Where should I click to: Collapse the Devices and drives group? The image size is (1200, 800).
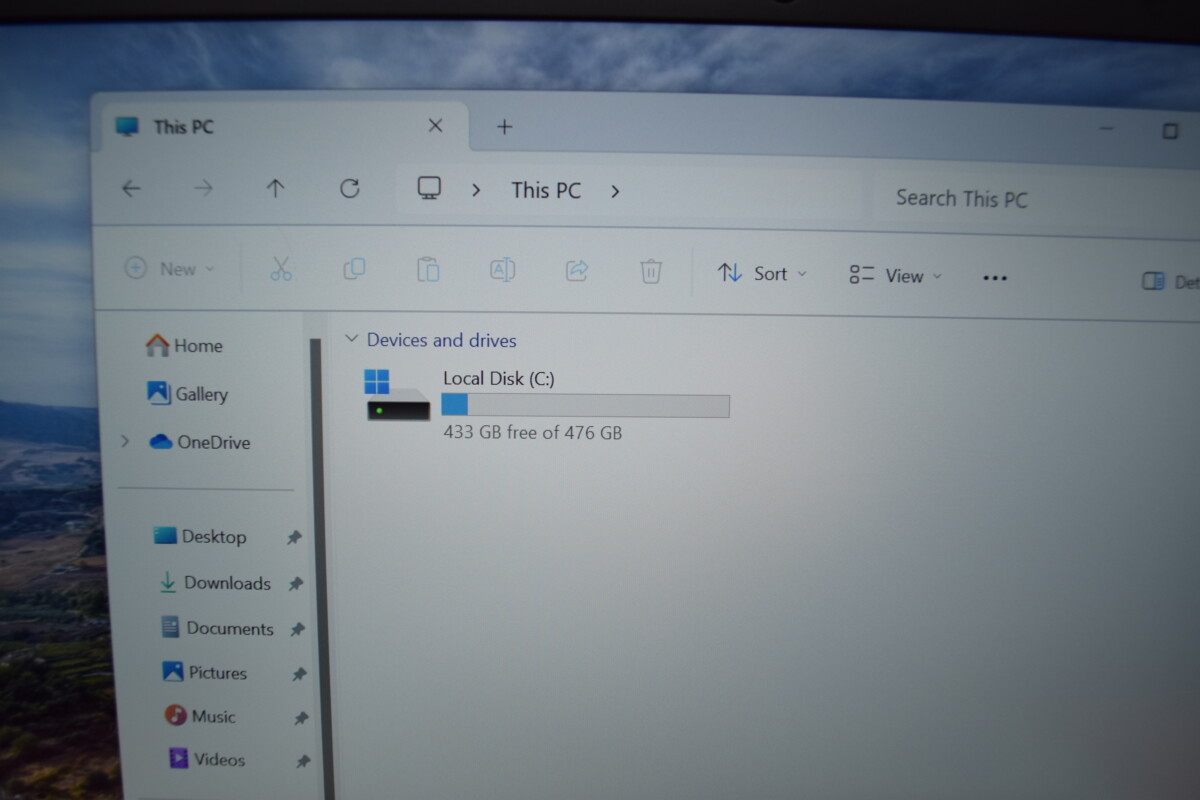pos(351,339)
